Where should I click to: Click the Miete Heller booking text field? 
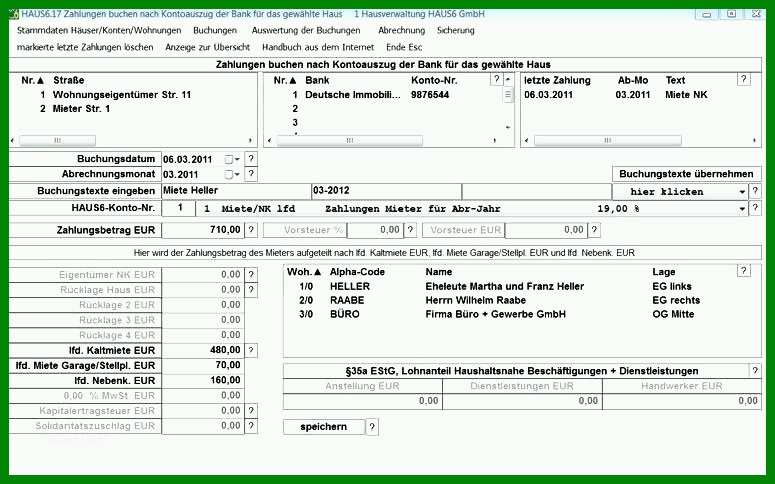click(x=236, y=190)
